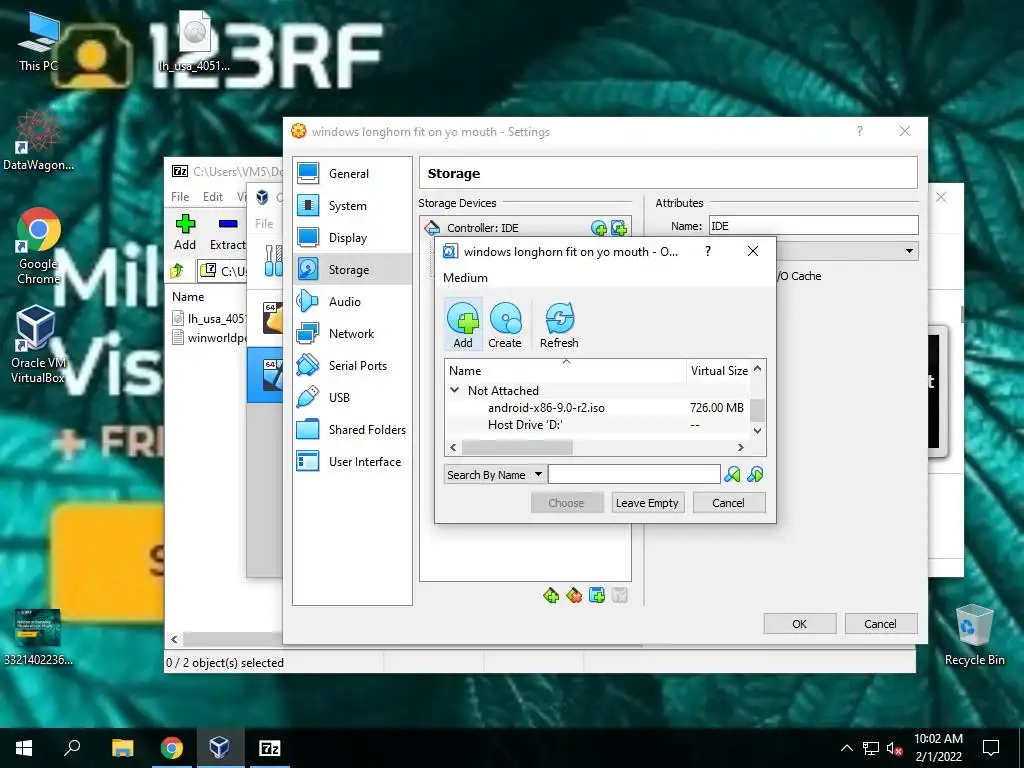
Task: Open USB settings category
Action: (x=352, y=398)
